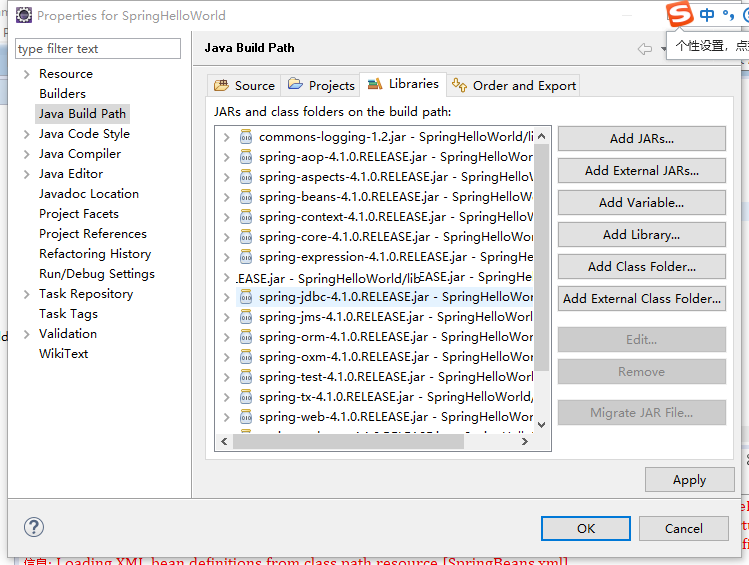Select Project References in the tree

[x=93, y=234]
